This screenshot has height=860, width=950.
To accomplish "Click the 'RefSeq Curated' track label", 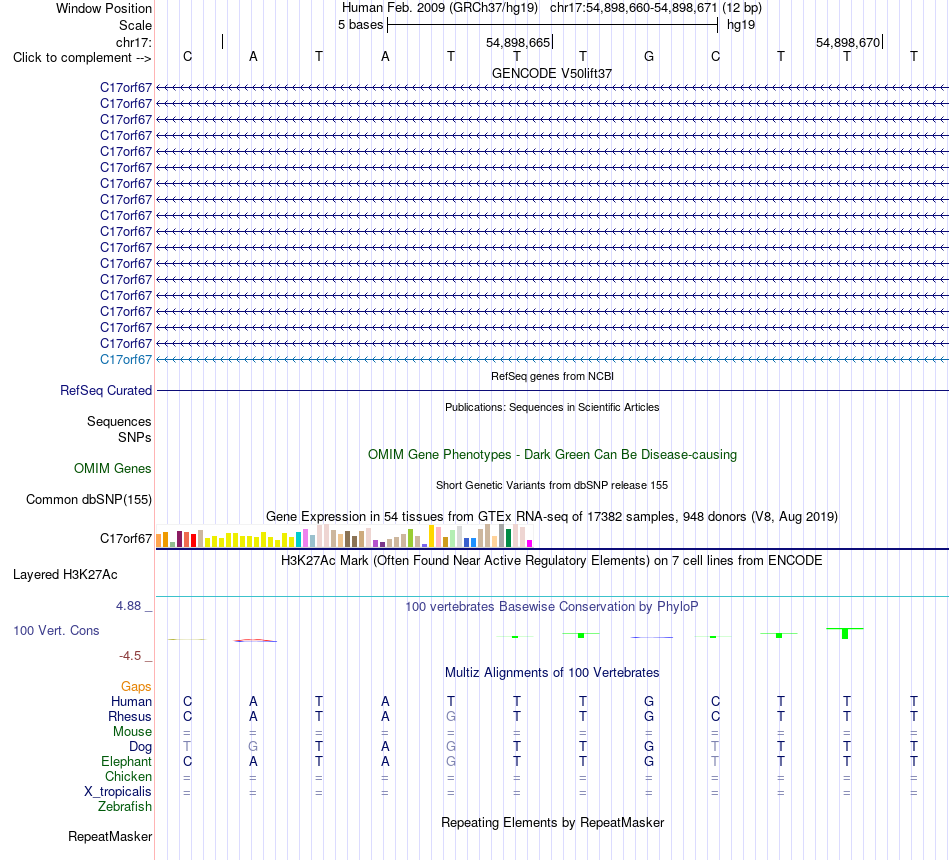I will coord(106,390).
